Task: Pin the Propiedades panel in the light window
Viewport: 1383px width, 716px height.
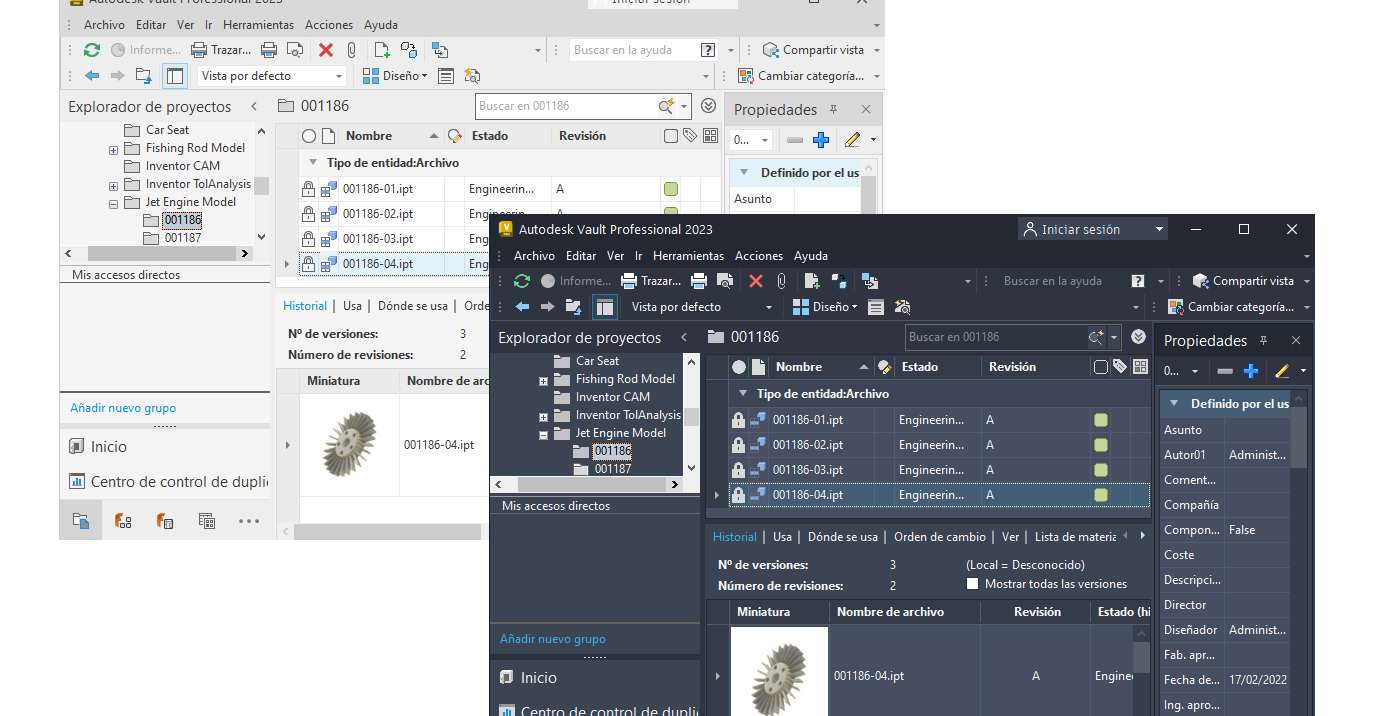Action: [x=833, y=110]
